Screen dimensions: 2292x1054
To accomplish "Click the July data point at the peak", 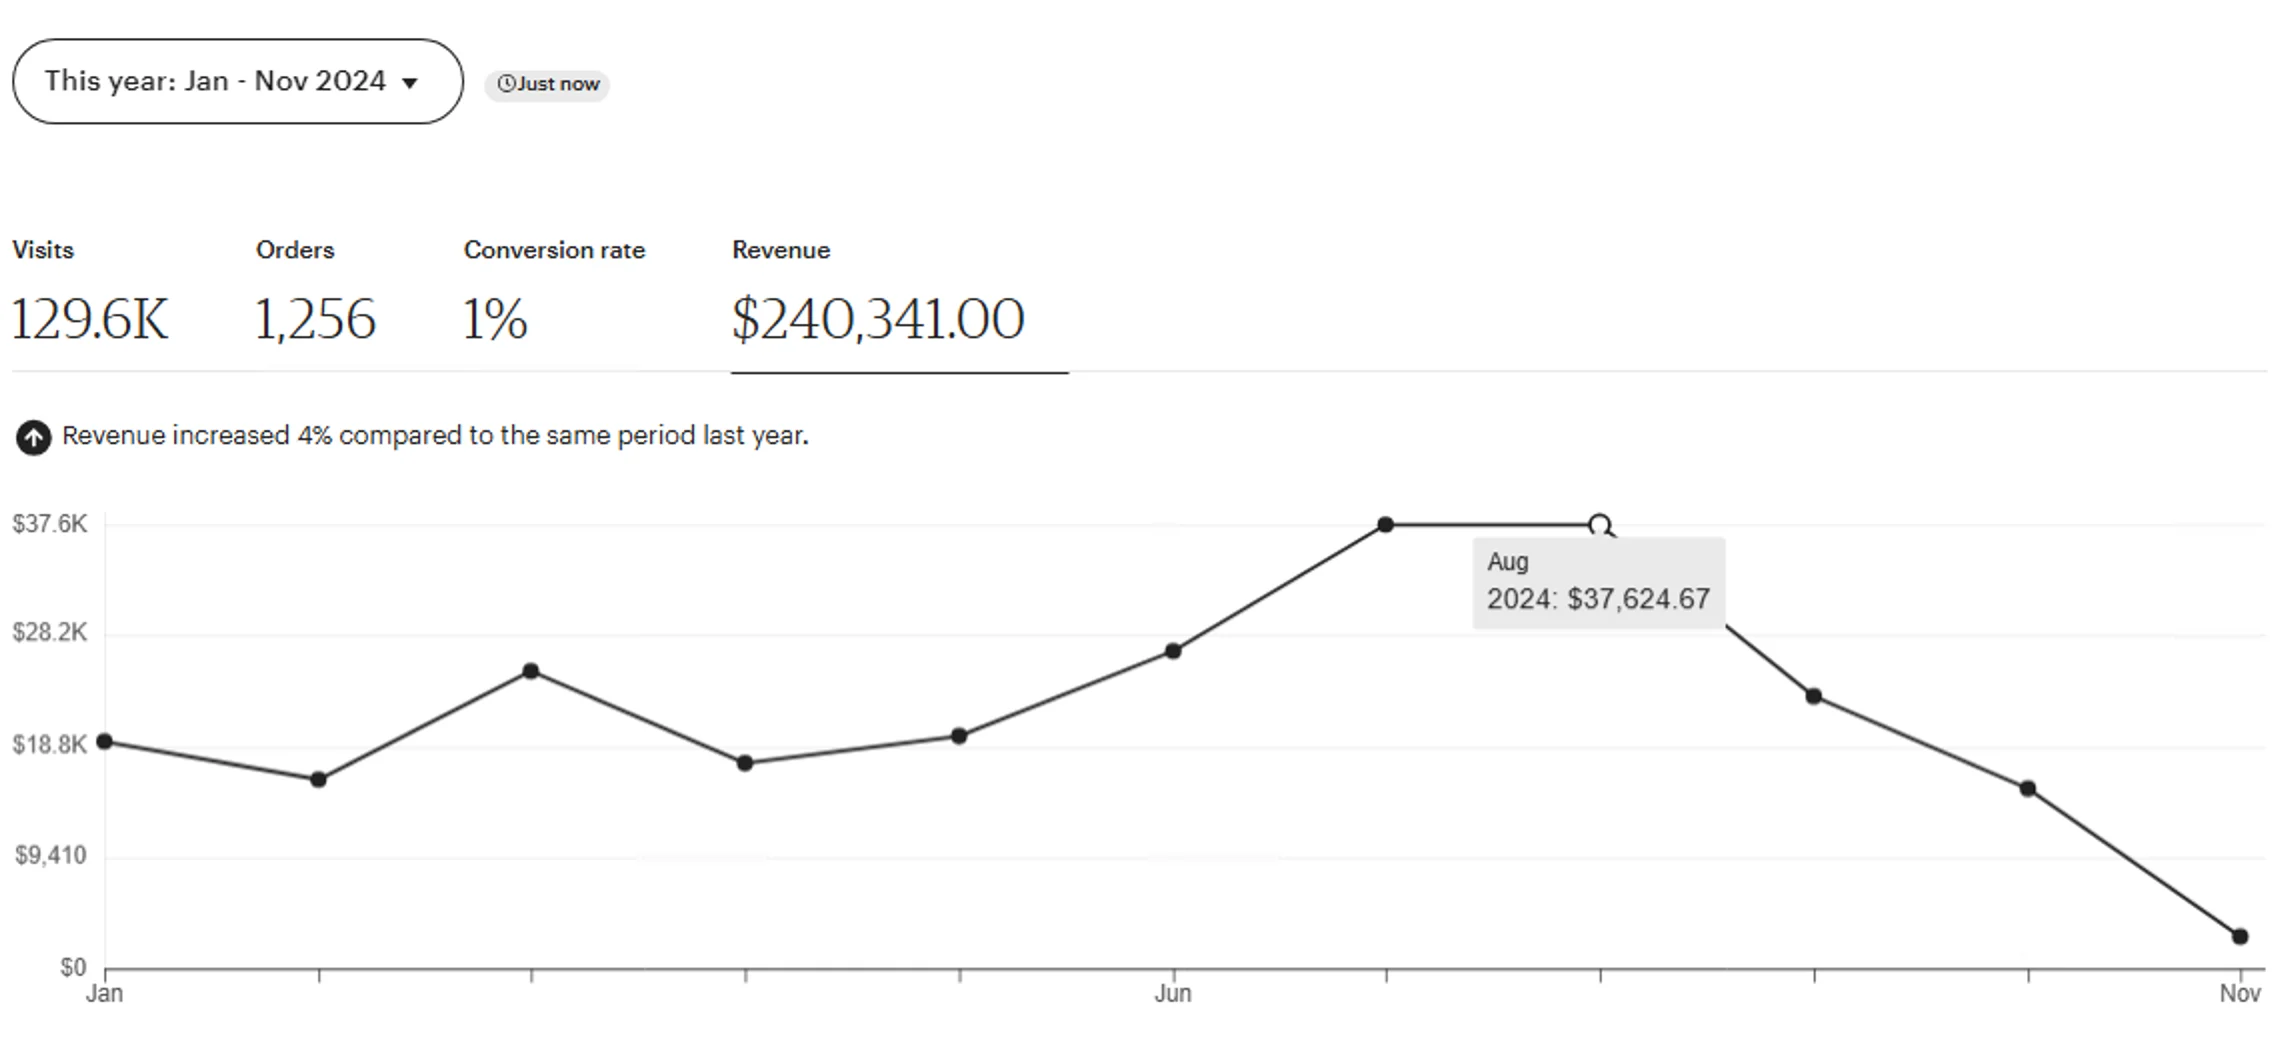I will pos(1386,525).
